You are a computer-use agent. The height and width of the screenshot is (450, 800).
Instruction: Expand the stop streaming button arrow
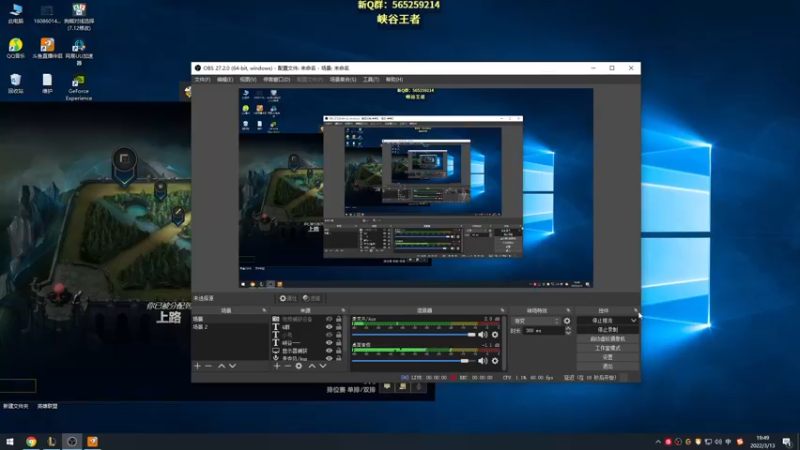click(x=634, y=320)
